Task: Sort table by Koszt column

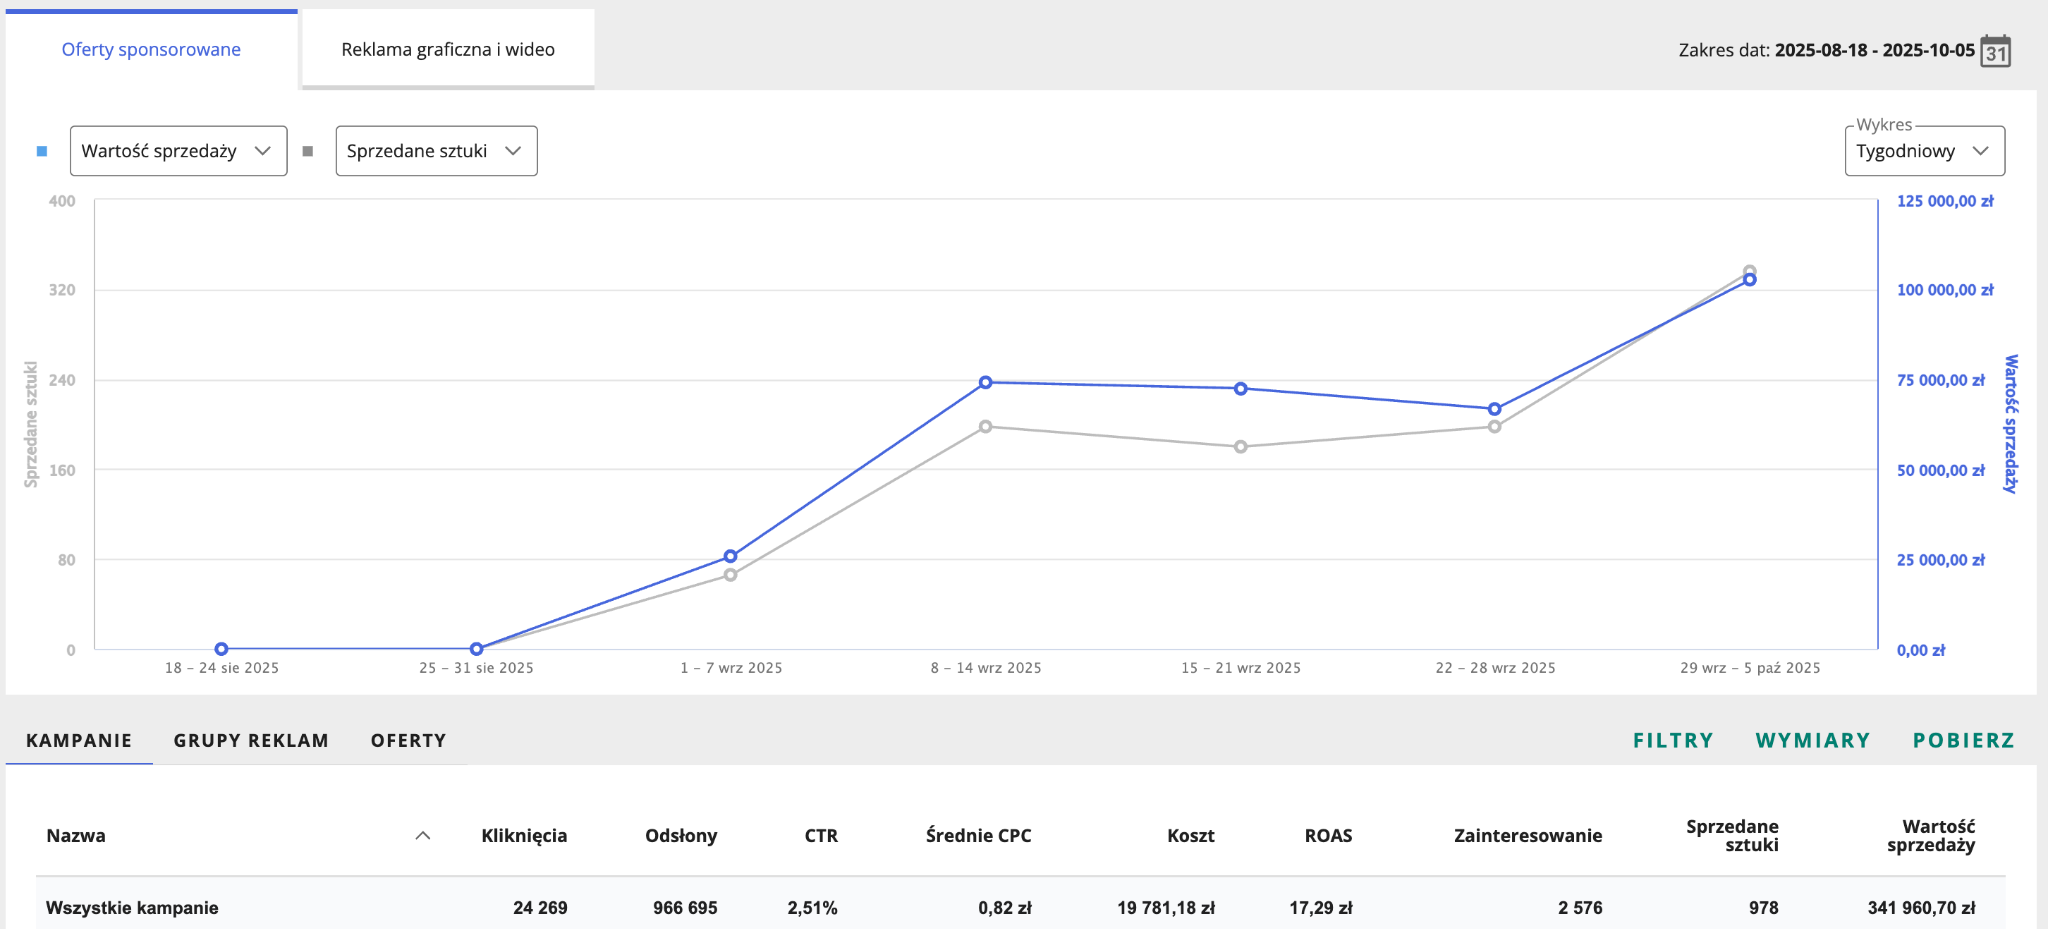Action: 1191,836
